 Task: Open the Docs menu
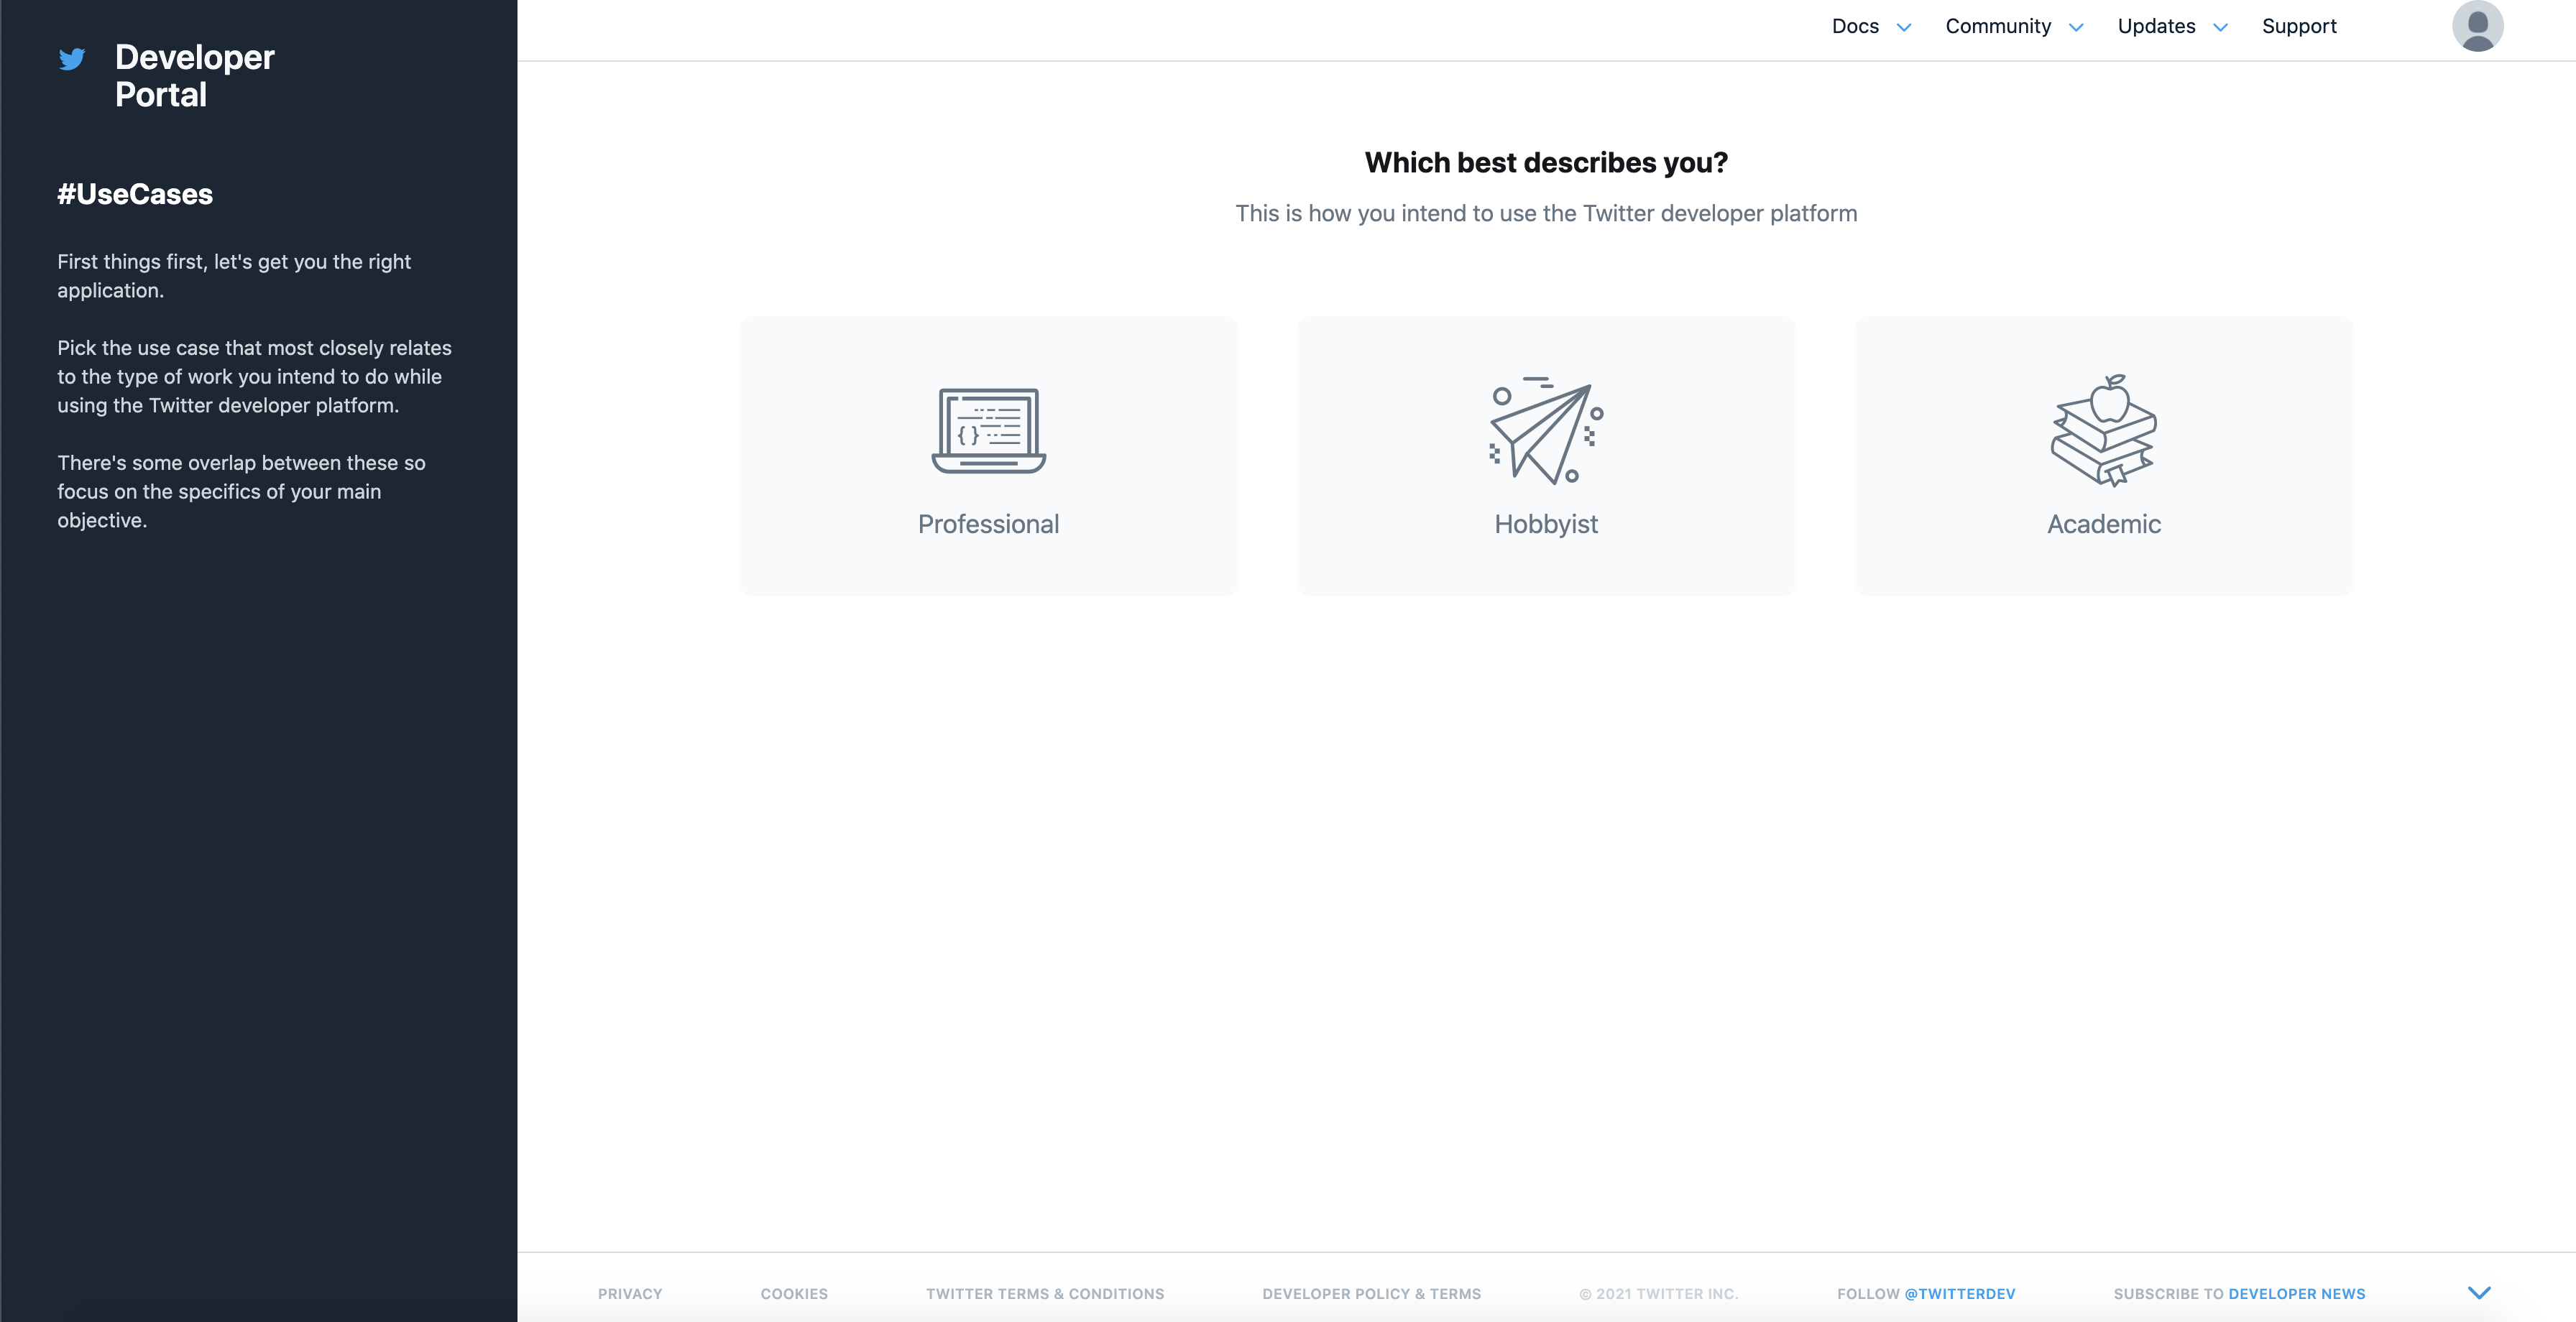[1855, 27]
